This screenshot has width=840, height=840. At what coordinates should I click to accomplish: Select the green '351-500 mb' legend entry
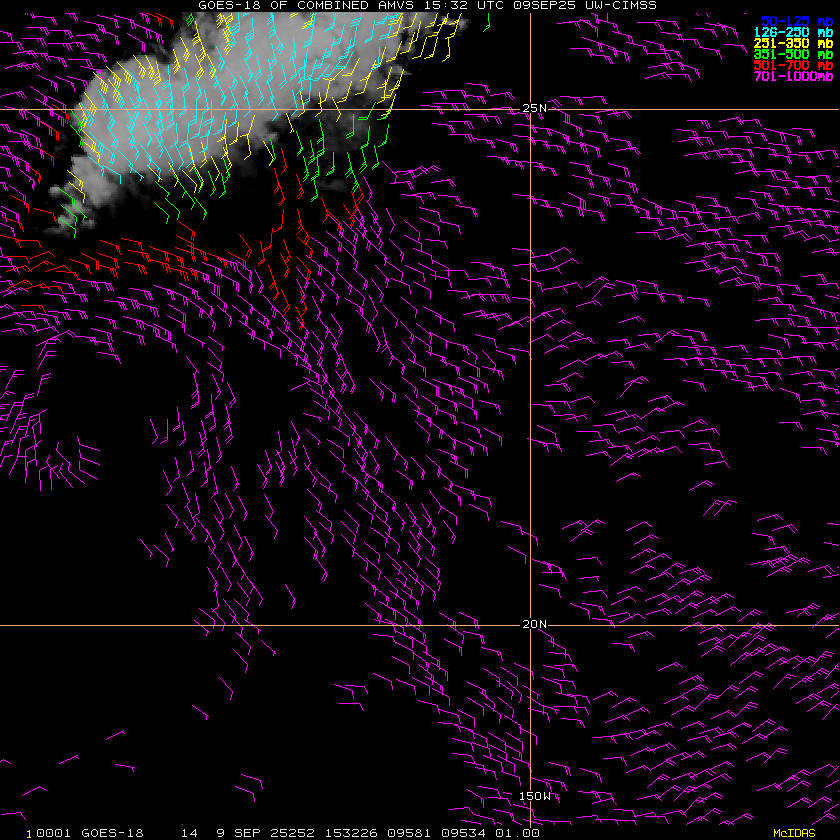(x=793, y=55)
